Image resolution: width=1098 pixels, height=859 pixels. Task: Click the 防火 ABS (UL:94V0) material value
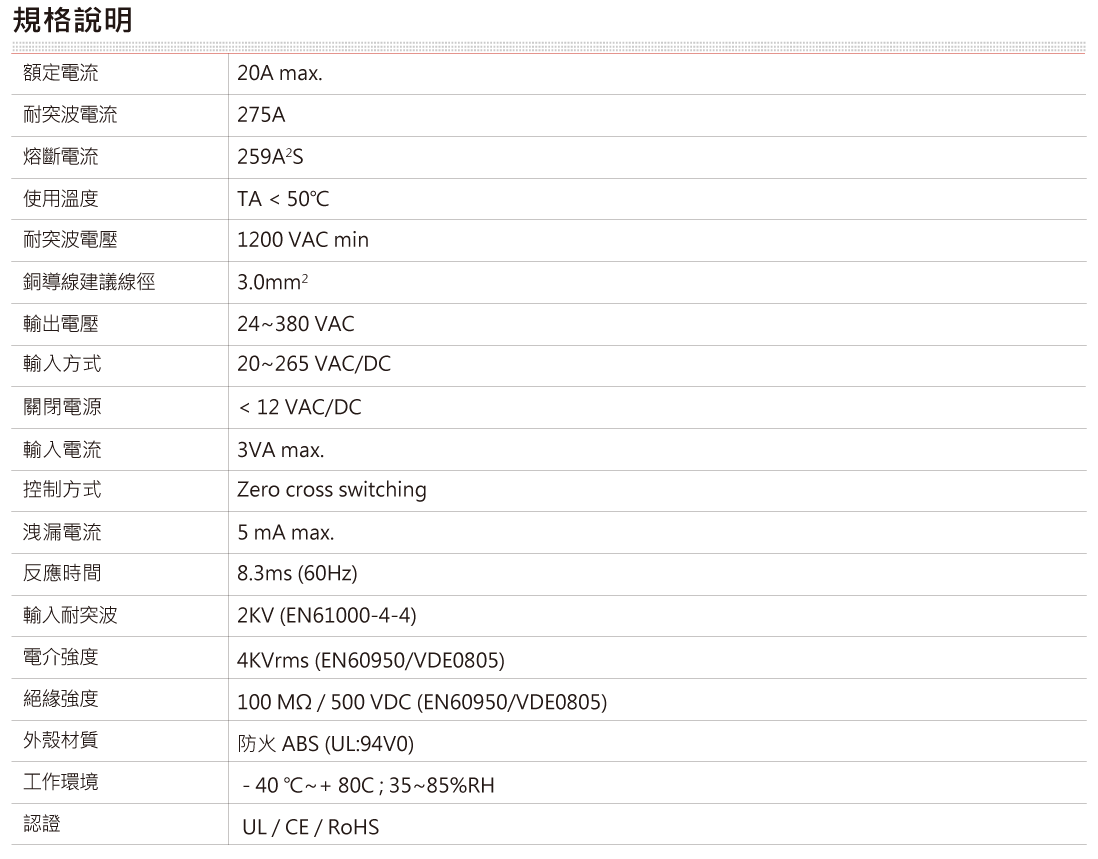(x=326, y=744)
